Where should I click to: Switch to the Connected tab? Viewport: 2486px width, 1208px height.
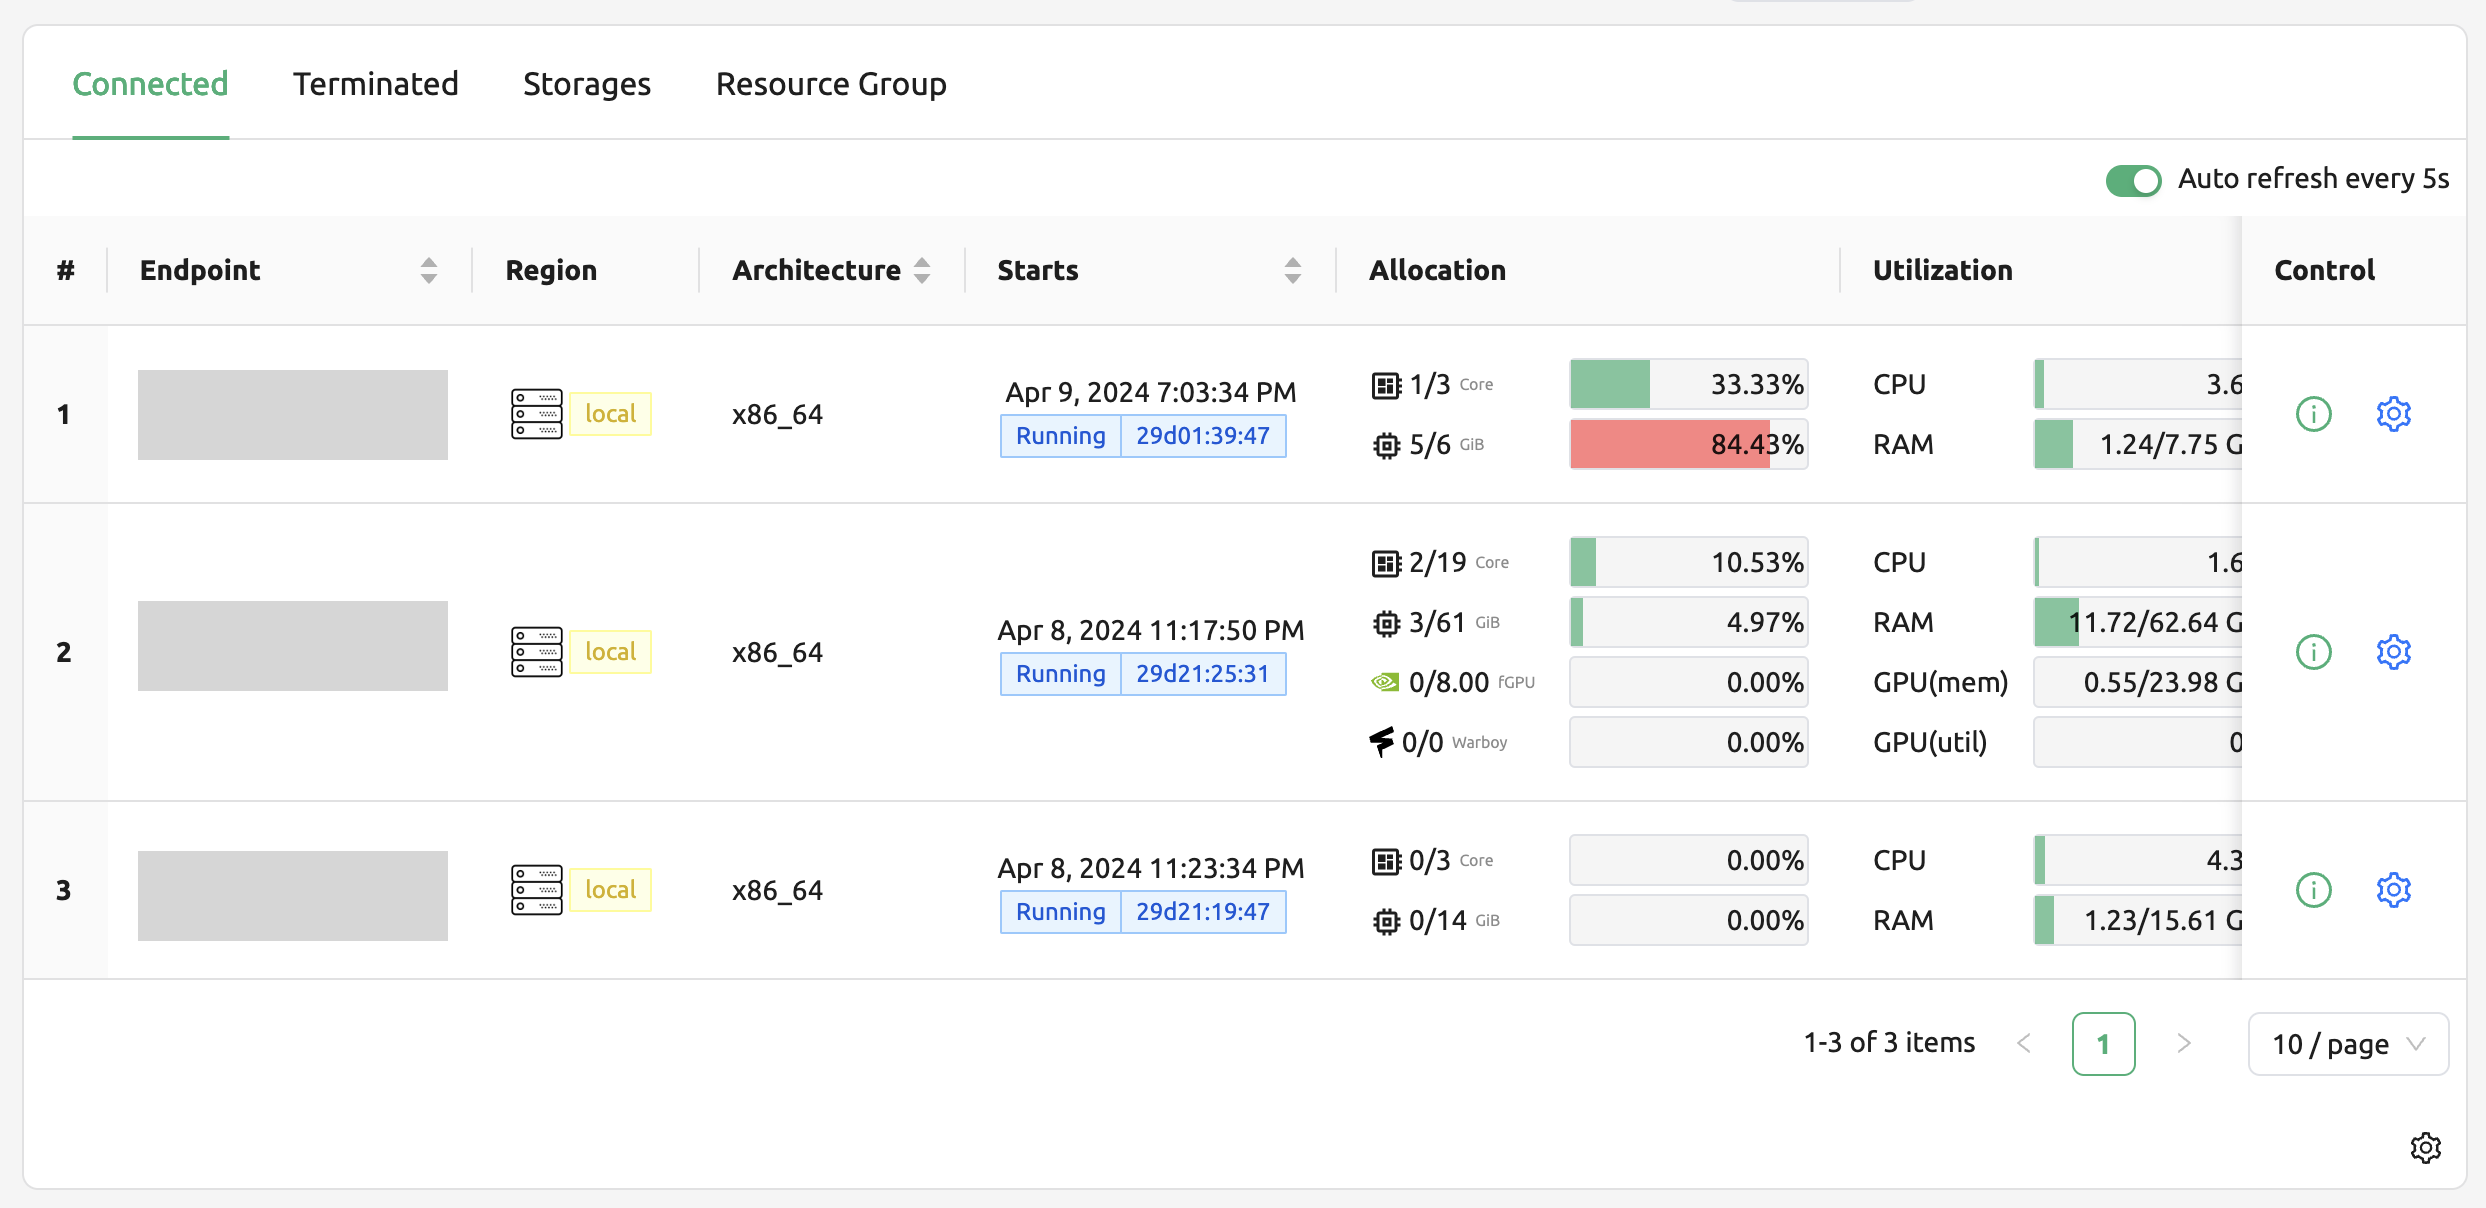(150, 84)
